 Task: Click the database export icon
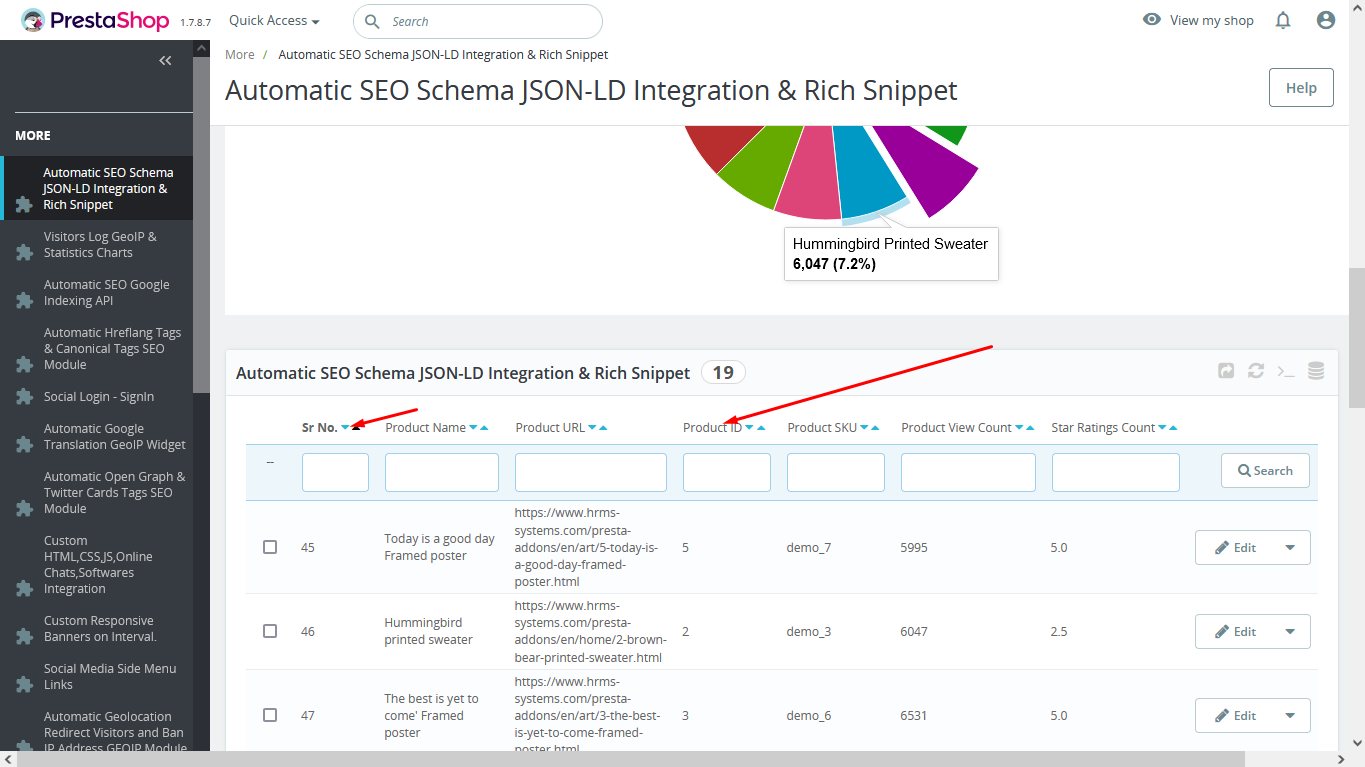click(x=1316, y=371)
